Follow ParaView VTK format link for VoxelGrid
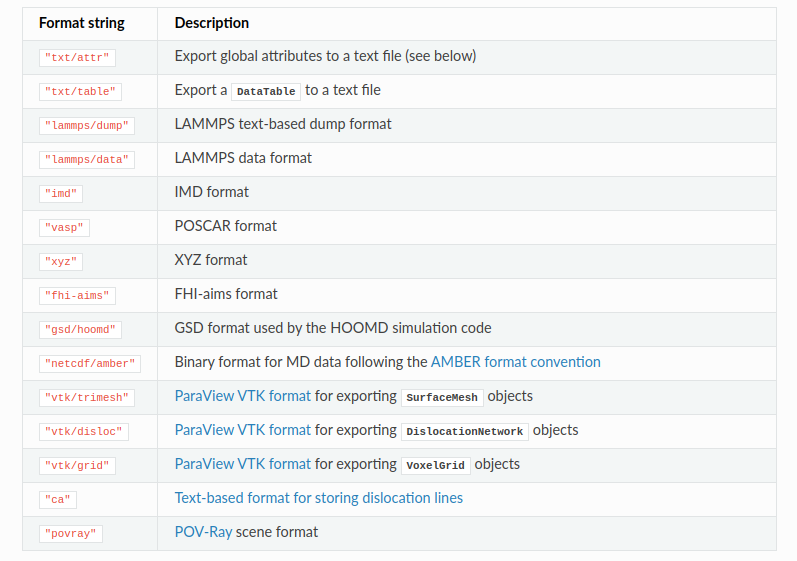This screenshot has width=797, height=561. (242, 464)
